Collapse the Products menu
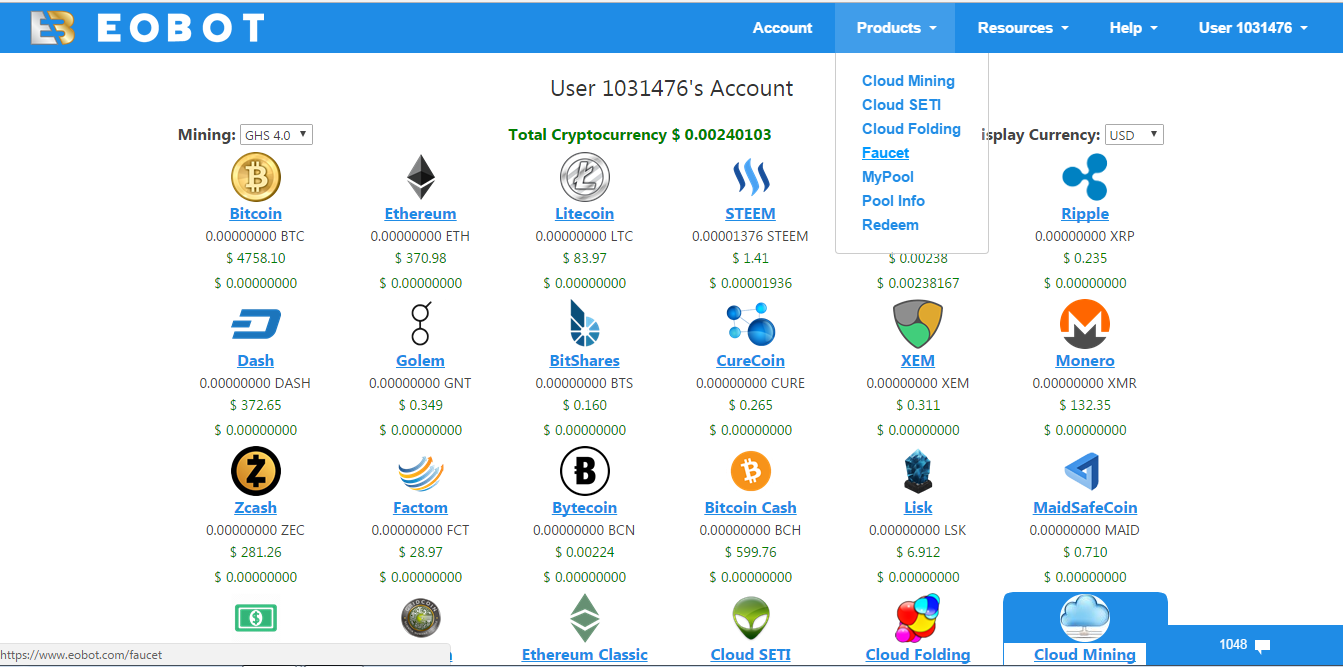This screenshot has width=1343, height=667. click(x=896, y=28)
